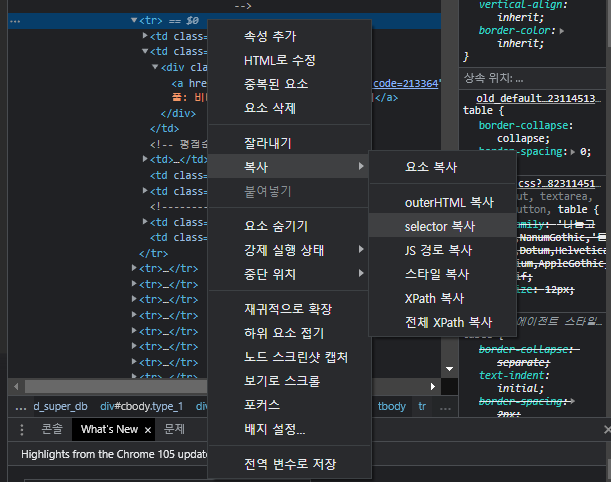The height and width of the screenshot is (482, 611).
Task: Click the 'table {' selector text
Action: coord(484,111)
